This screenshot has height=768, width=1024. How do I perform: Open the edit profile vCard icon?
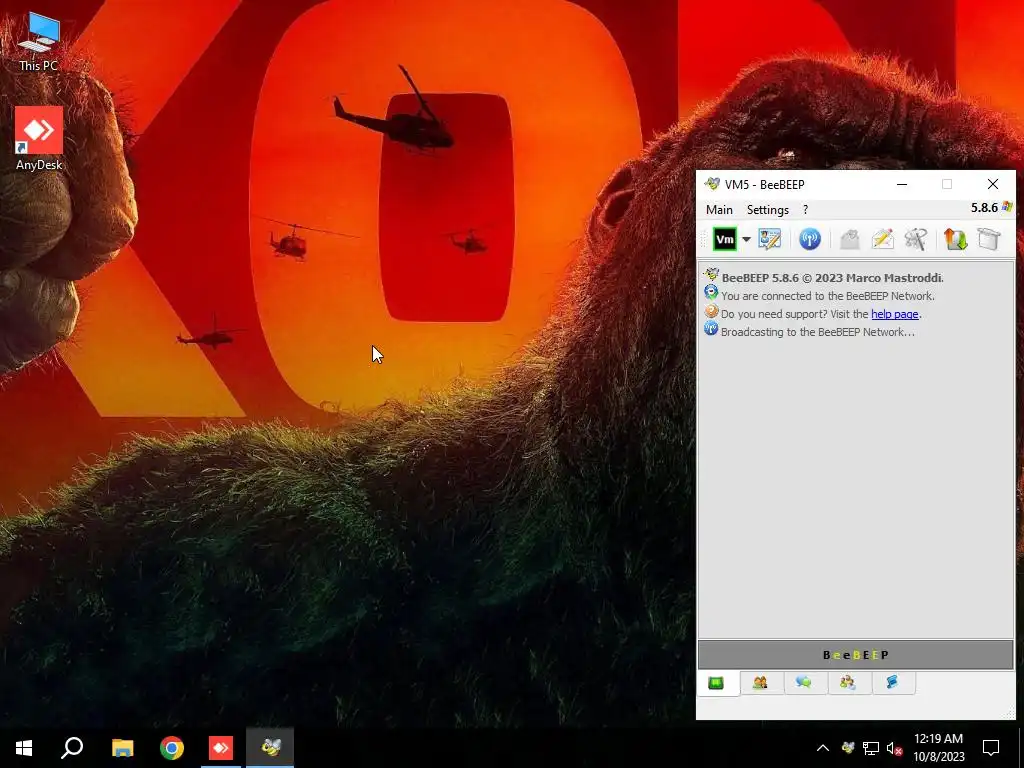pos(769,239)
